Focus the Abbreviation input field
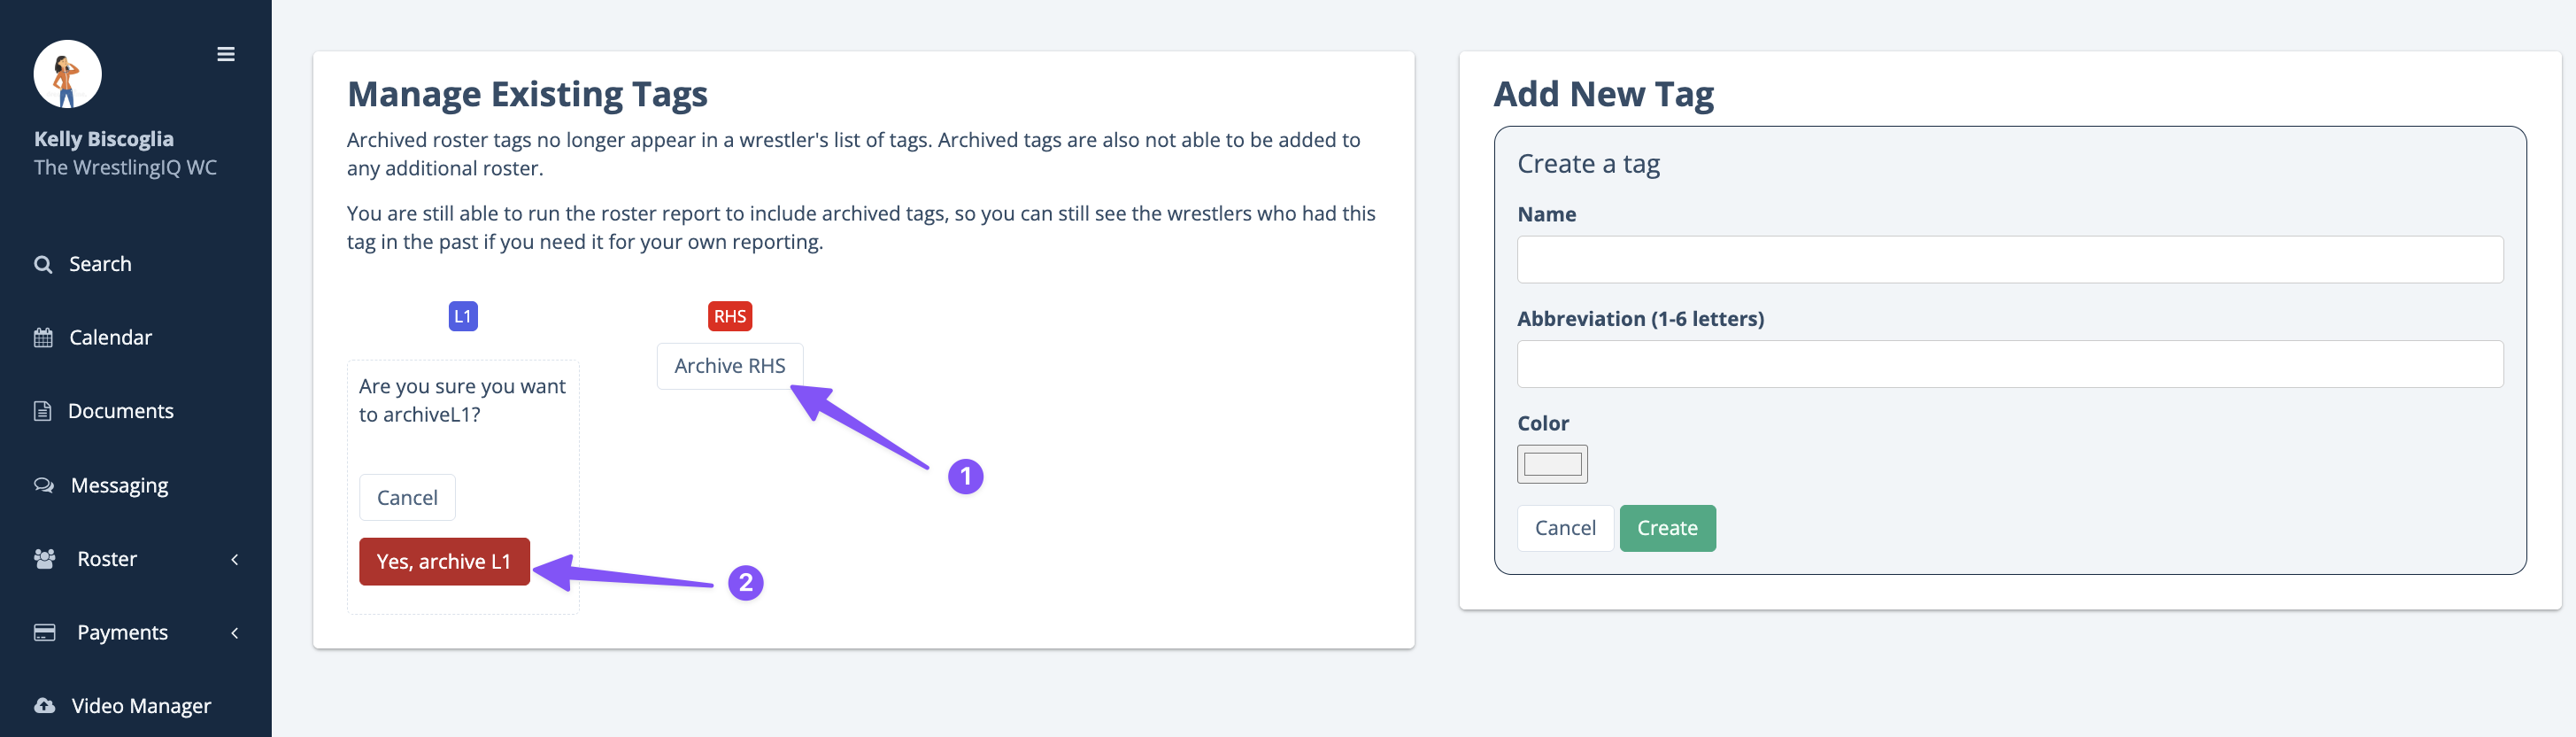The height and width of the screenshot is (737, 2576). [2010, 364]
